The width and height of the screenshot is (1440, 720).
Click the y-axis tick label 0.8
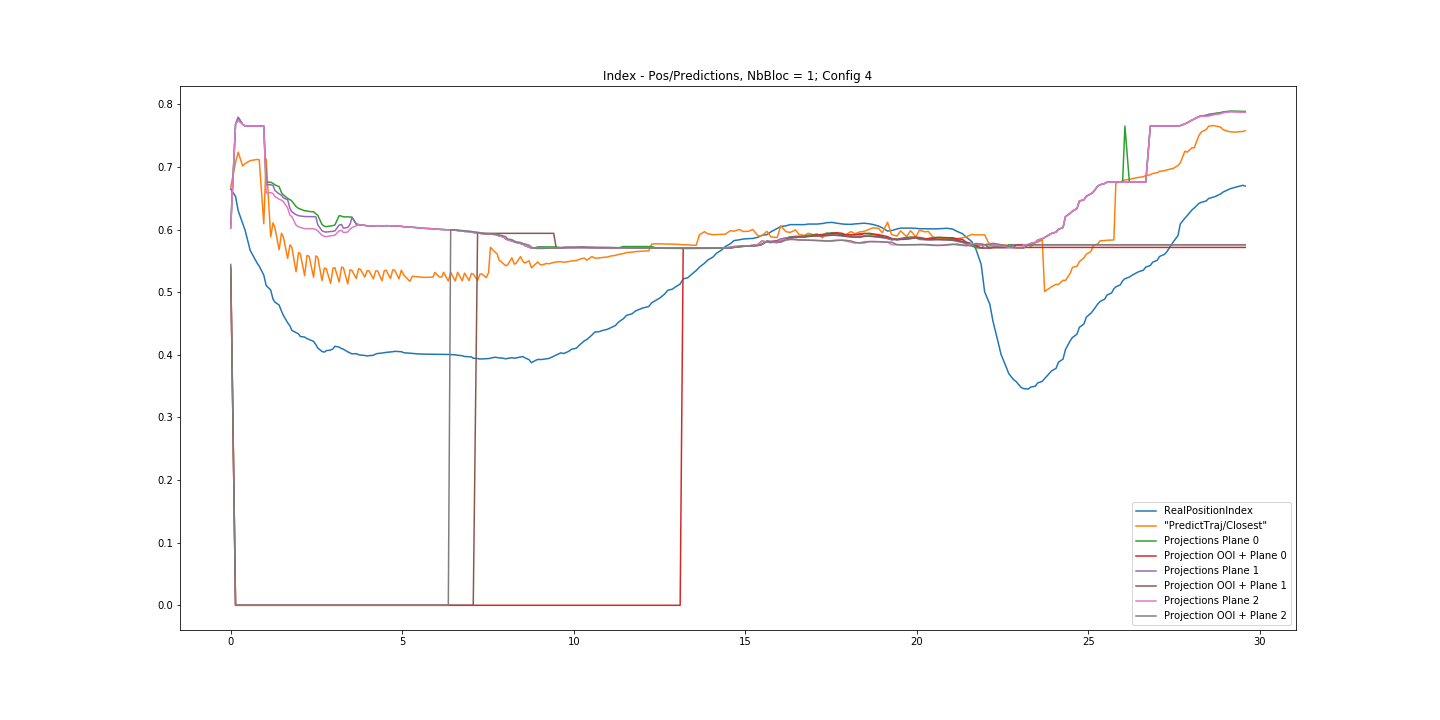(164, 105)
